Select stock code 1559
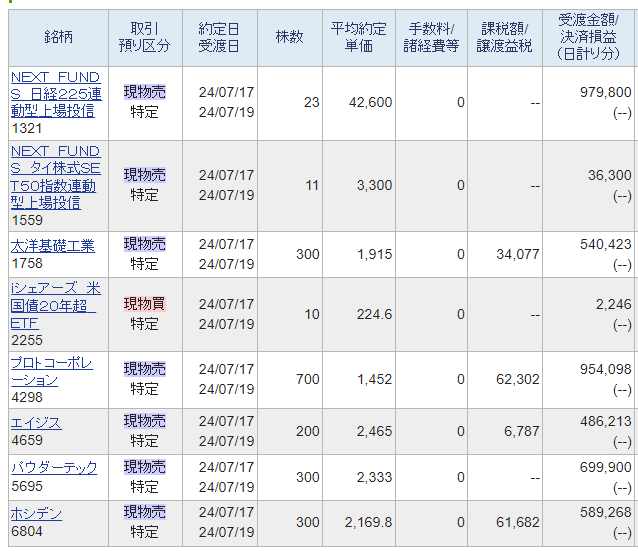The width and height of the screenshot is (638, 555). (x=27, y=220)
